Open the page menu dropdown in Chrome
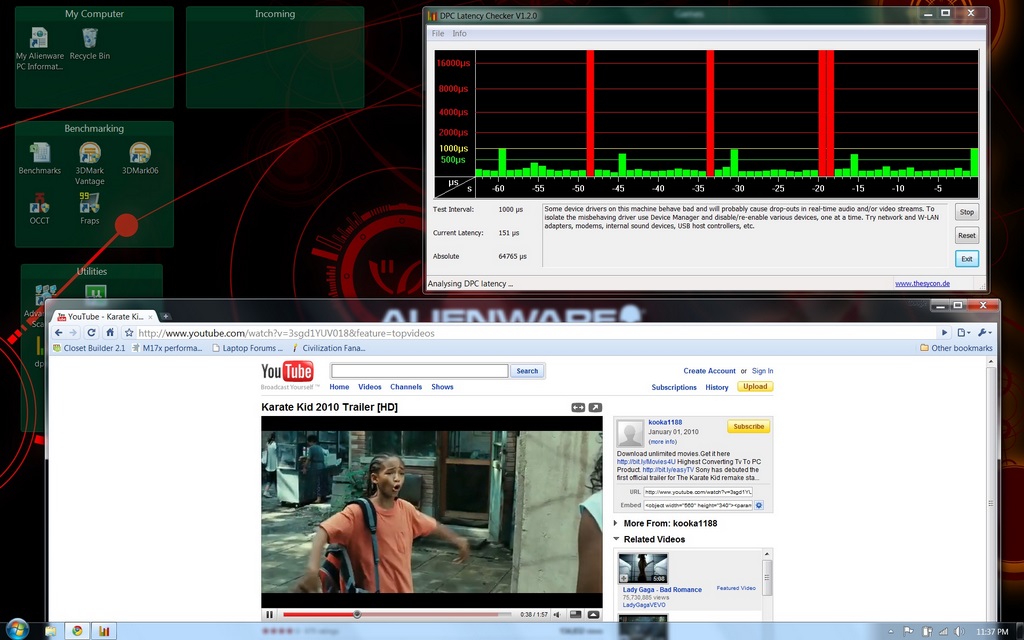The width and height of the screenshot is (1024, 640). point(963,332)
